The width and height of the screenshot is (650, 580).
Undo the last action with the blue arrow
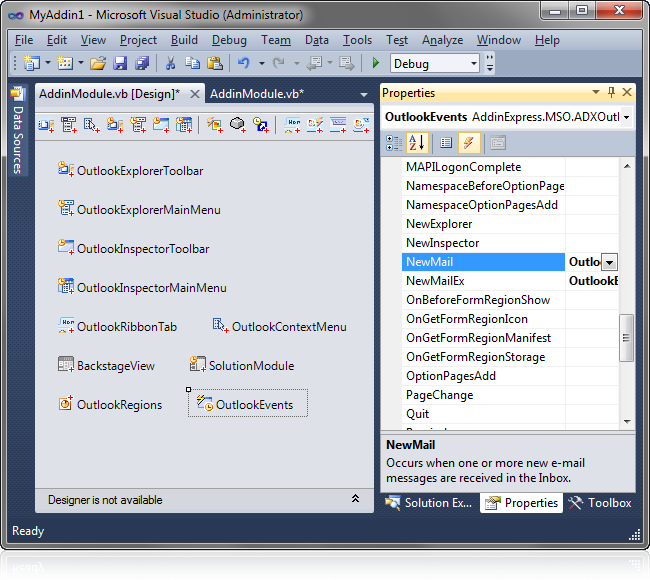pos(244,63)
